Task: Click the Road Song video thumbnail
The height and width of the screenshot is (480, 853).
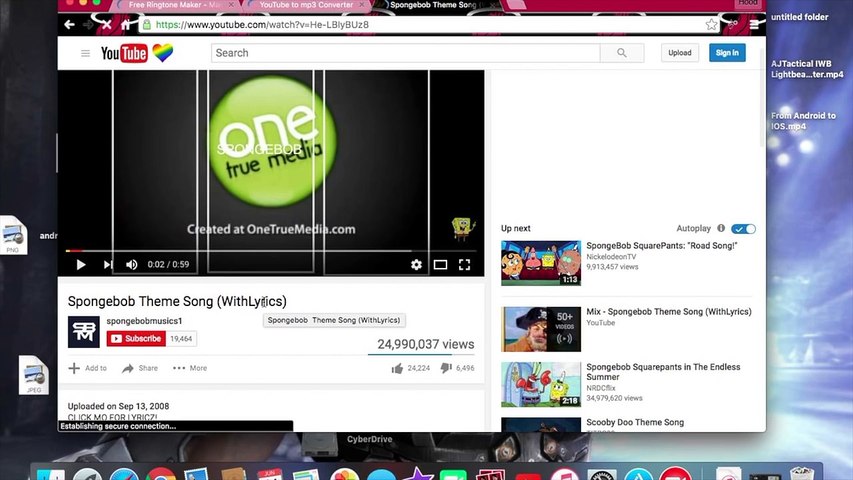Action: click(541, 263)
